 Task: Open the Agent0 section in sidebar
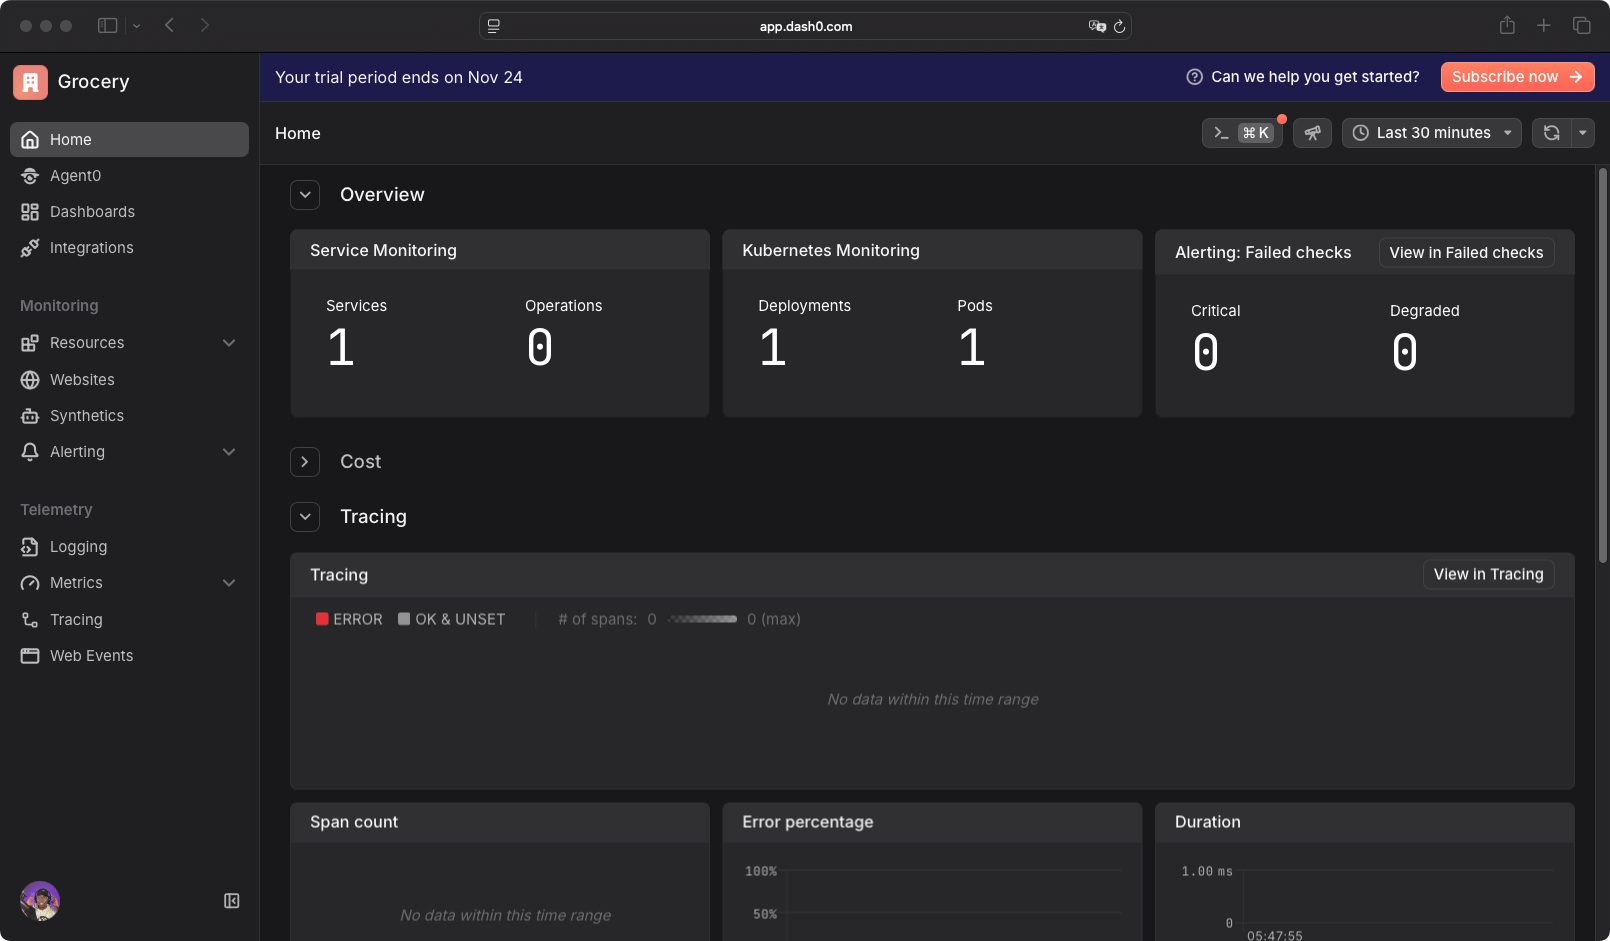click(74, 175)
